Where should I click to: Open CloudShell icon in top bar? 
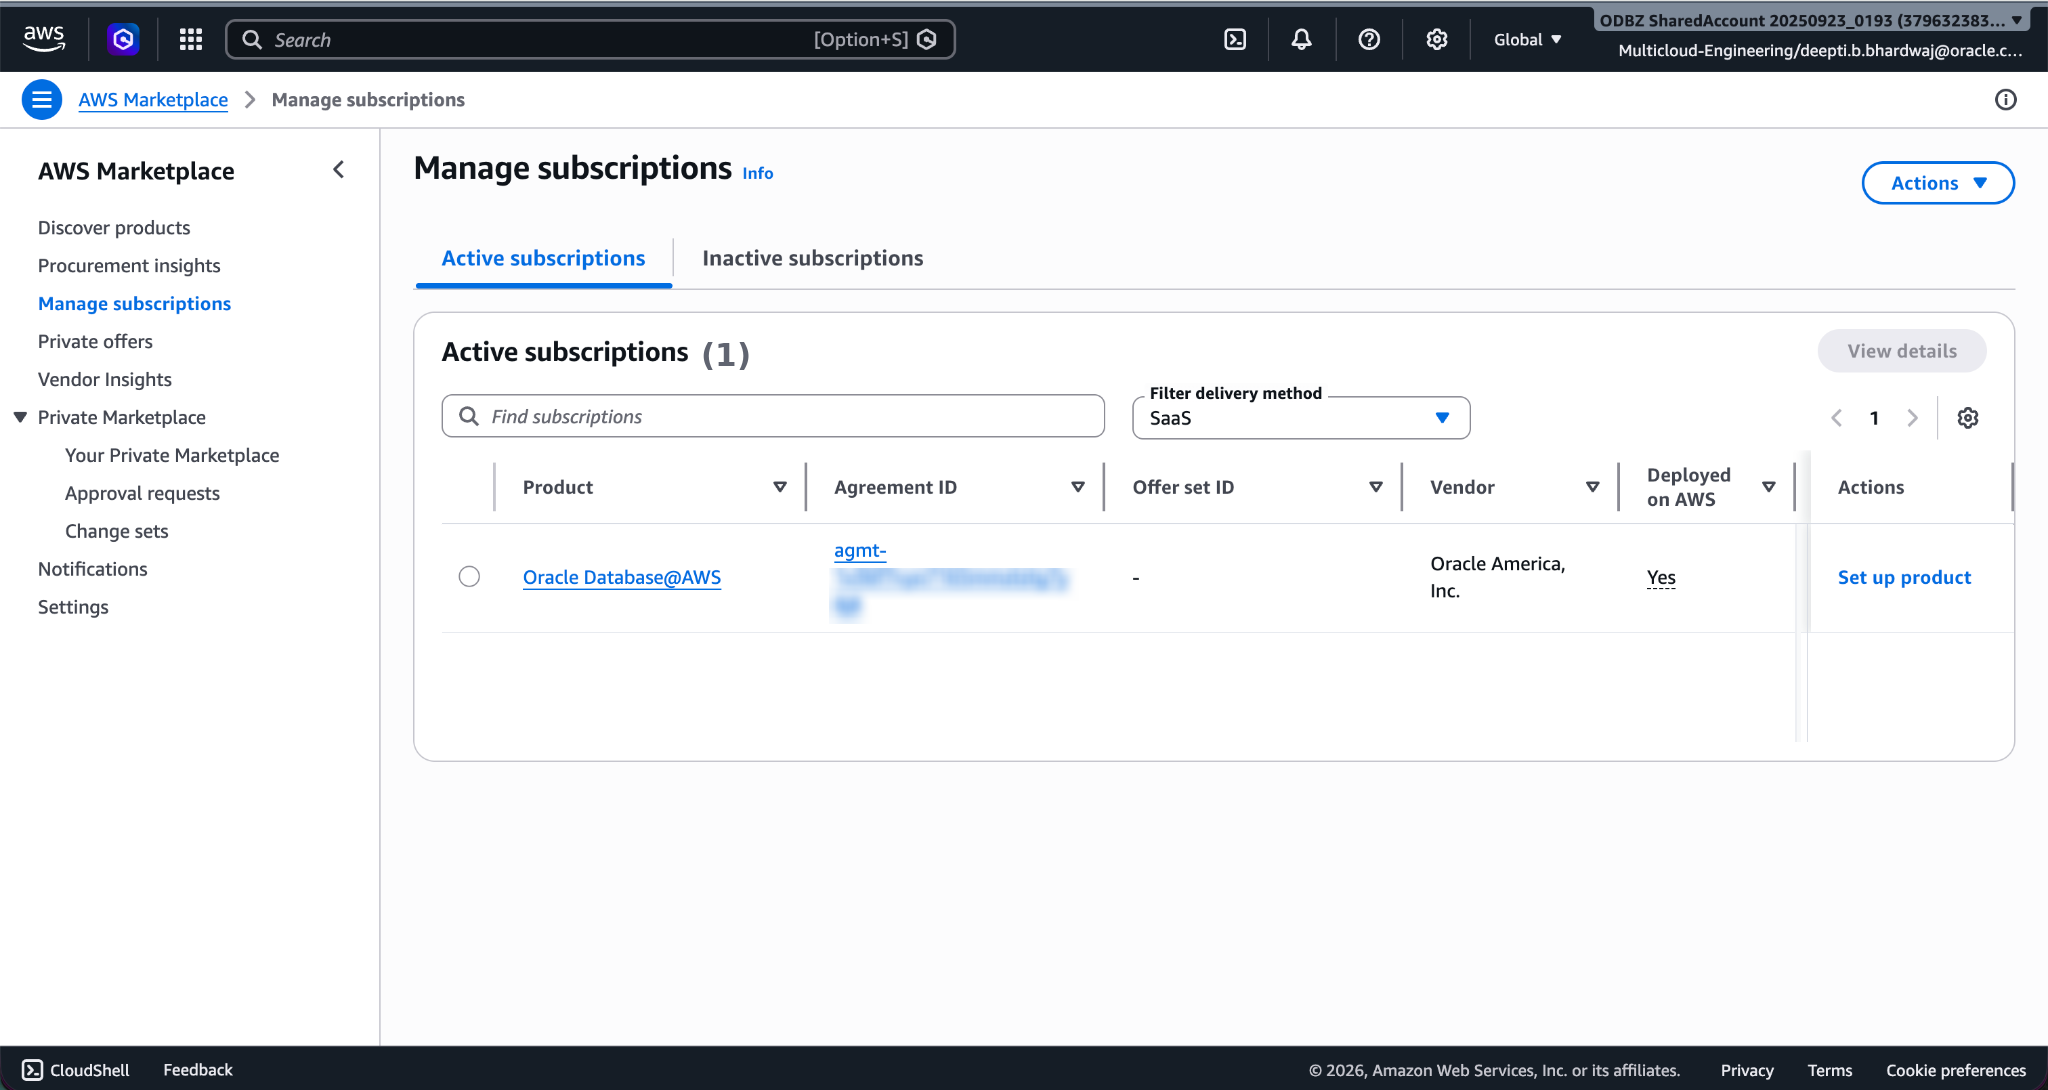point(1235,39)
